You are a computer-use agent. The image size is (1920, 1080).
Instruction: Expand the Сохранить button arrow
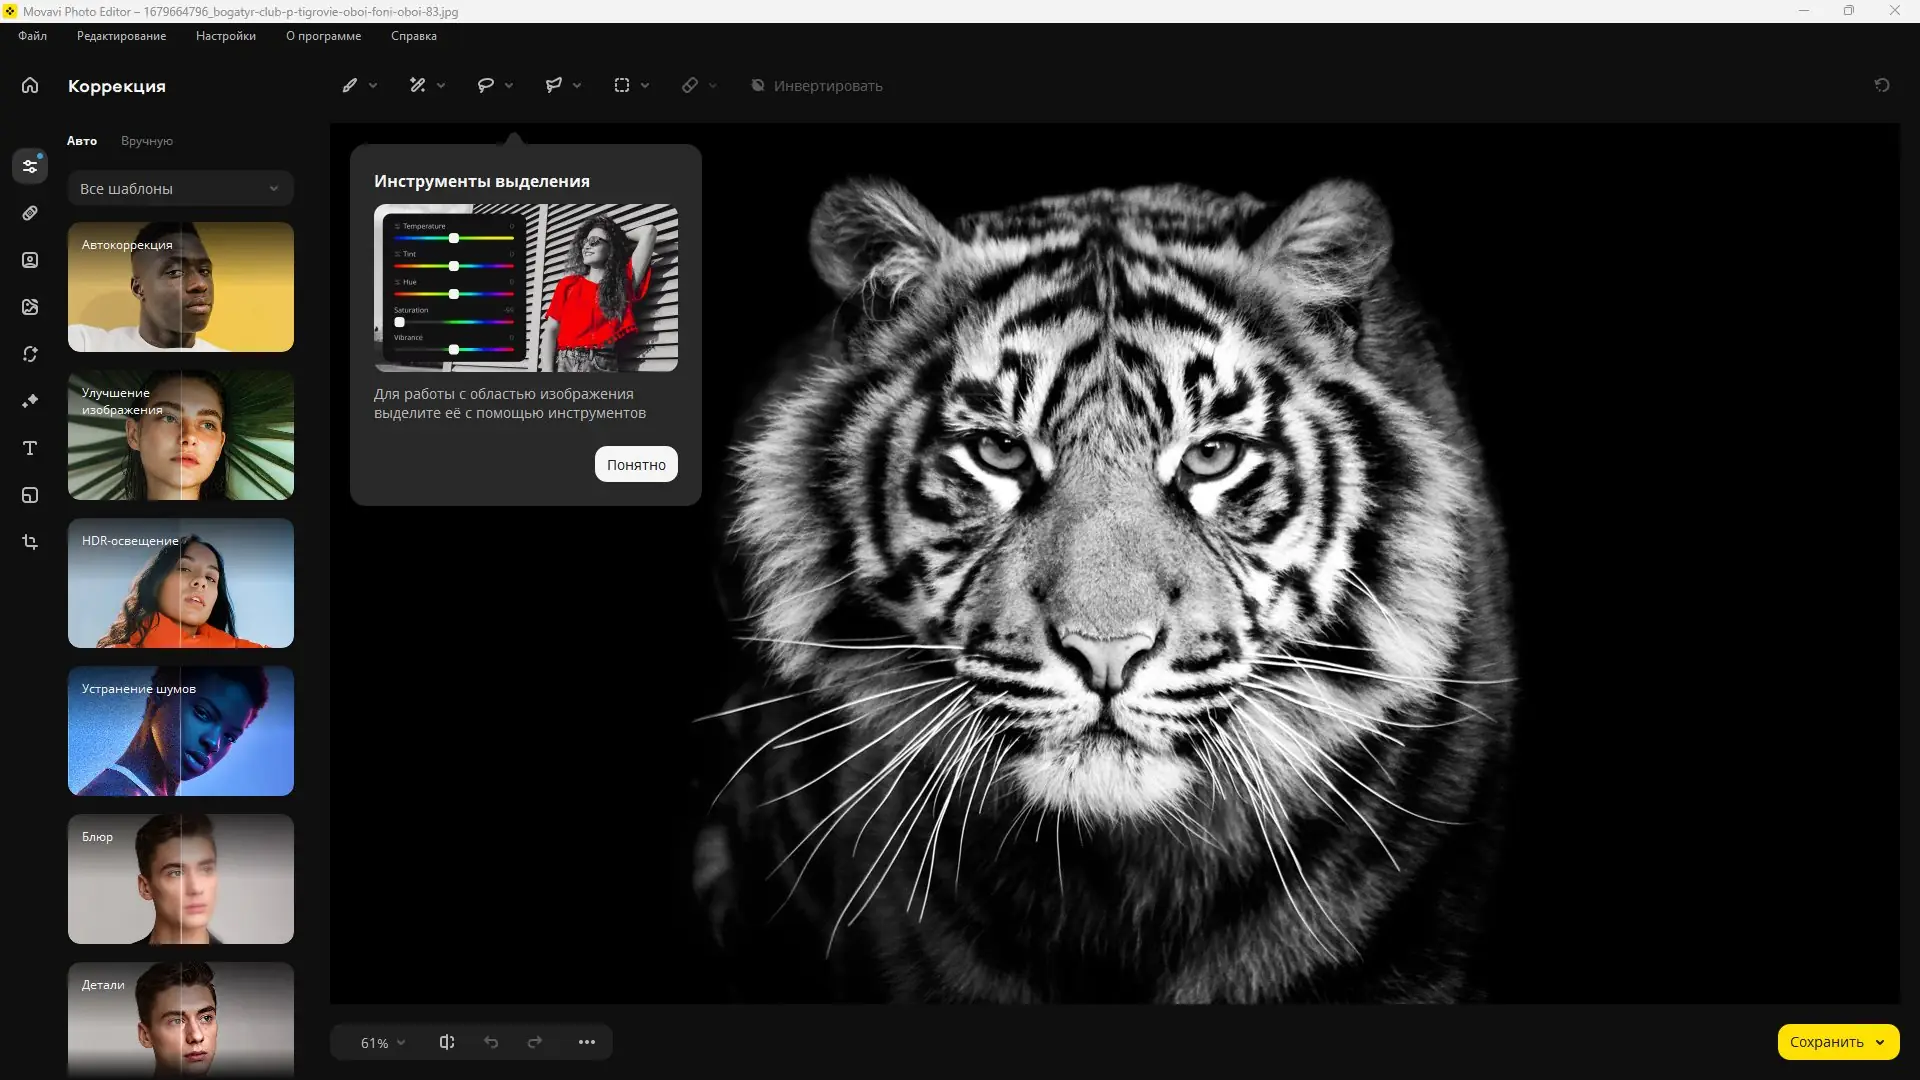click(1880, 1042)
